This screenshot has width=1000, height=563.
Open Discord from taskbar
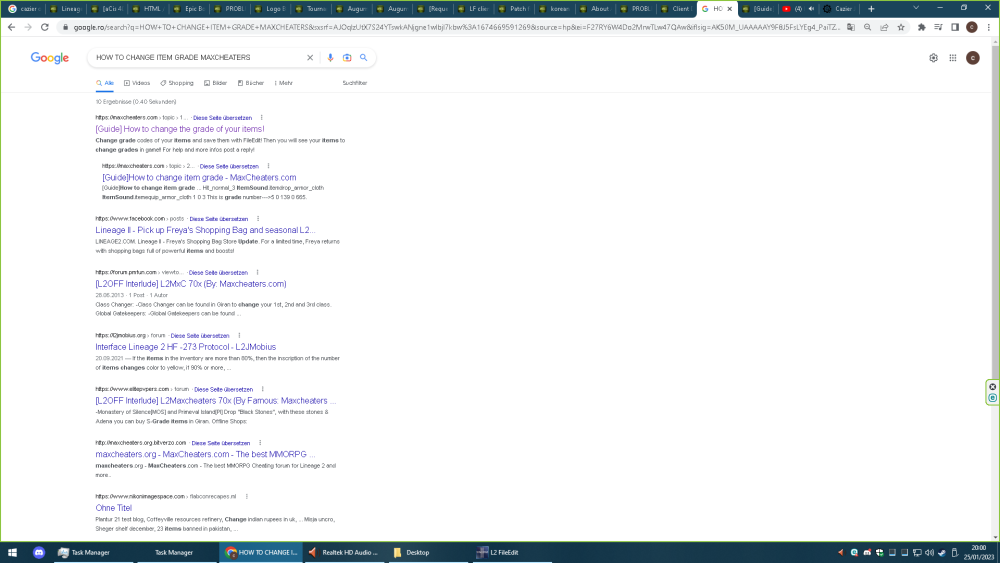click(x=39, y=553)
